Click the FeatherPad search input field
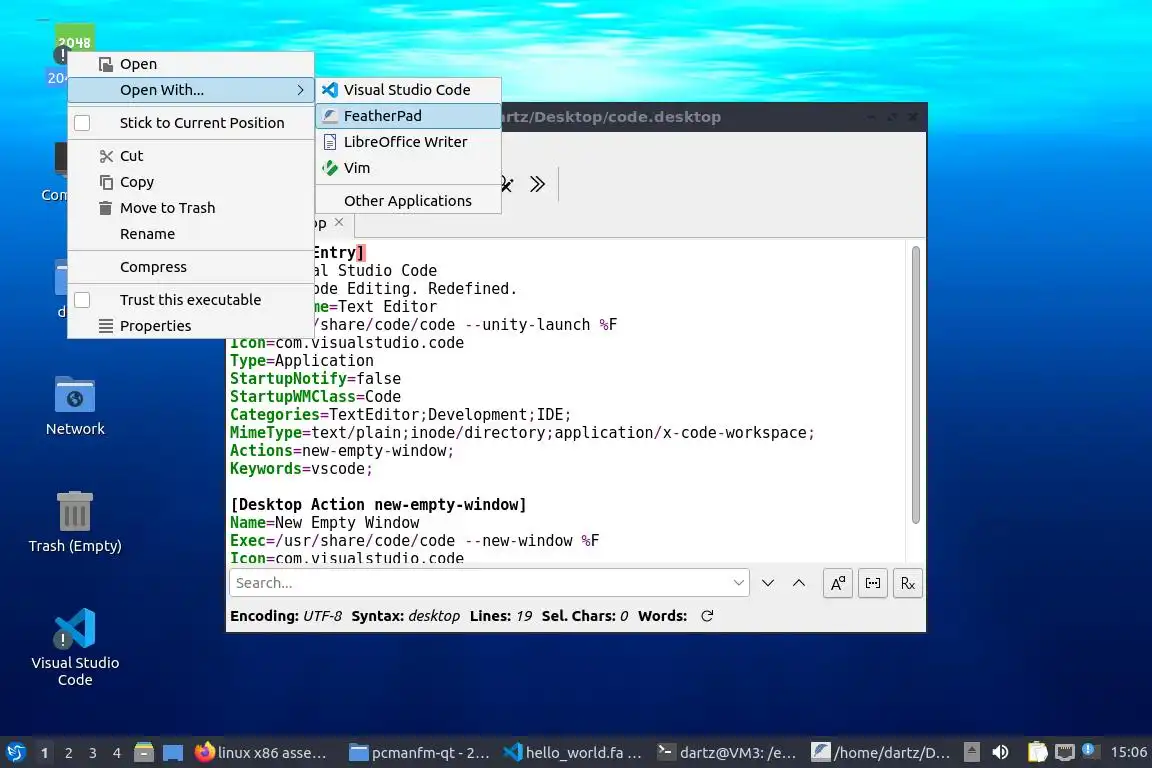Screen dimensions: 1152x768 489,583
